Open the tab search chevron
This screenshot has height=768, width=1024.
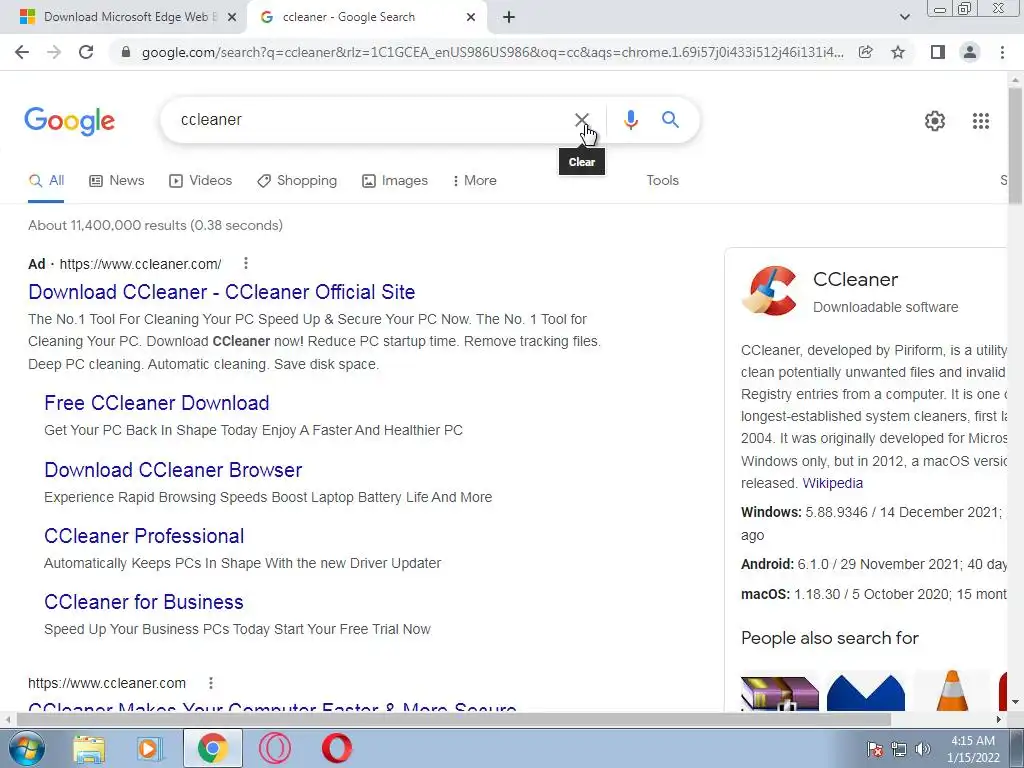904,17
